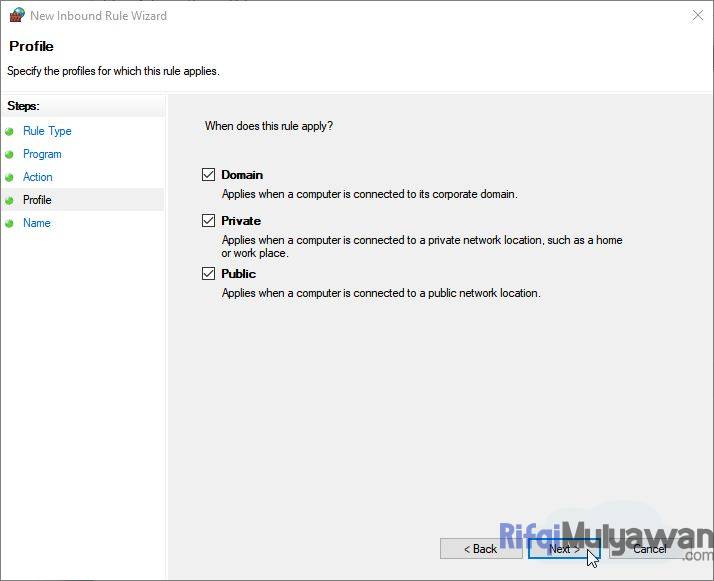Image resolution: width=714 pixels, height=581 pixels.
Task: Click the green bullet beside Rule Type
Action: pyautogui.click(x=10, y=131)
